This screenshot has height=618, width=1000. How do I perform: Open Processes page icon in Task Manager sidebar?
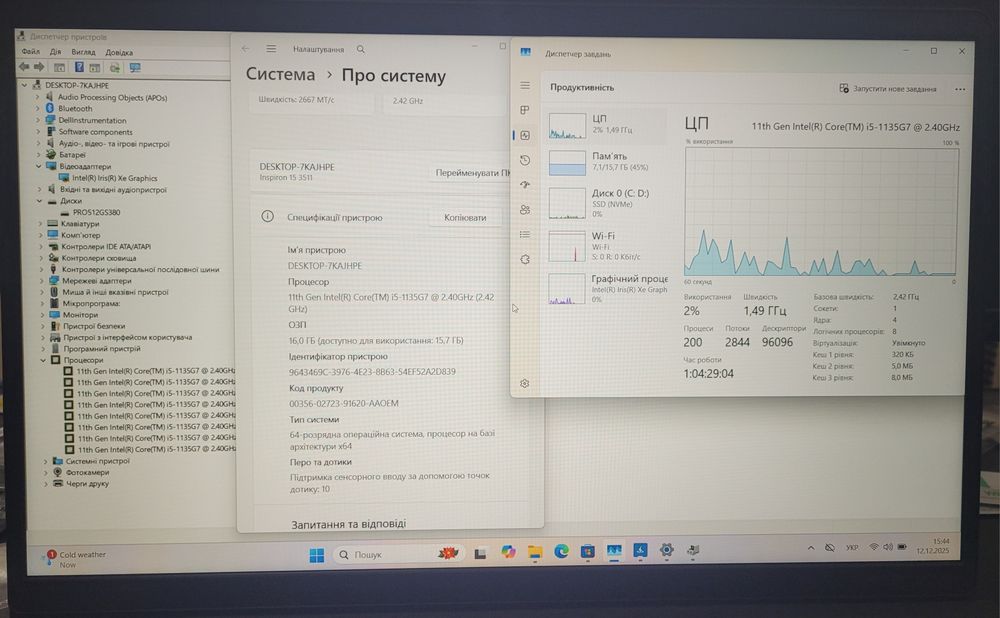pyautogui.click(x=524, y=110)
